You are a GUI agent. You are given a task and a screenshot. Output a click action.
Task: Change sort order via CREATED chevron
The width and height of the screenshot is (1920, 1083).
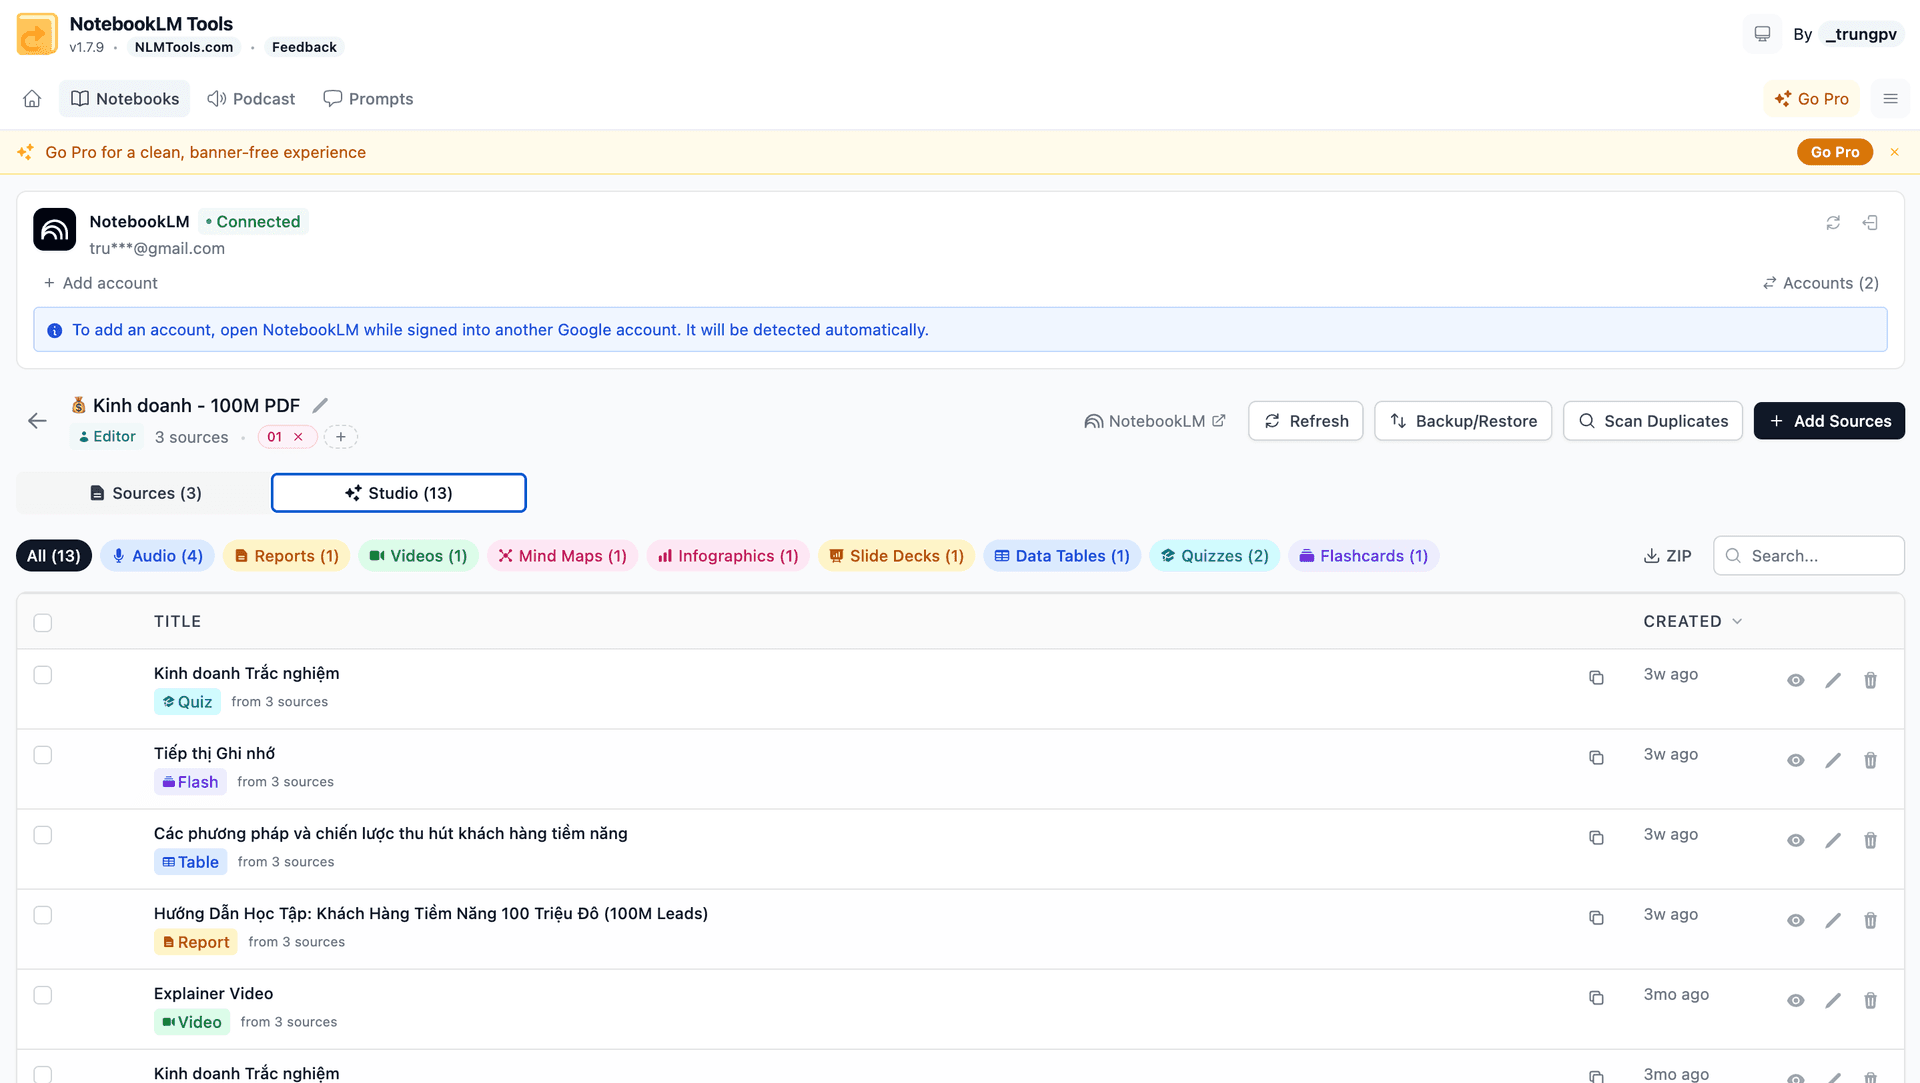click(x=1736, y=621)
